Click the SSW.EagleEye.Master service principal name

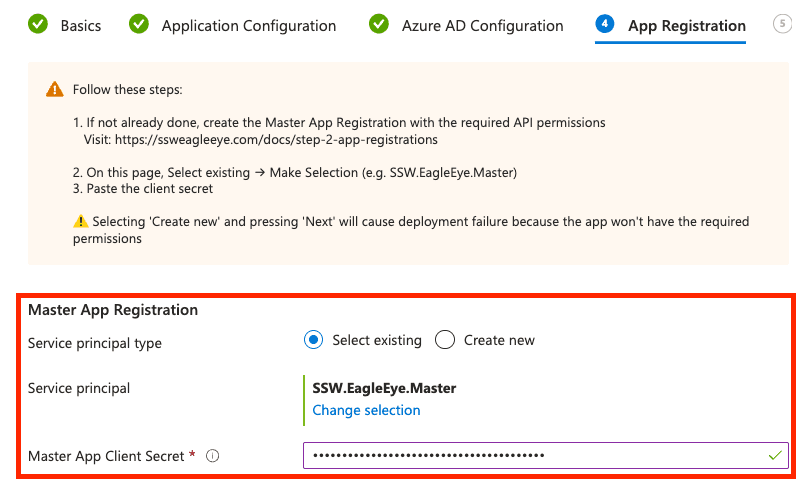[384, 388]
